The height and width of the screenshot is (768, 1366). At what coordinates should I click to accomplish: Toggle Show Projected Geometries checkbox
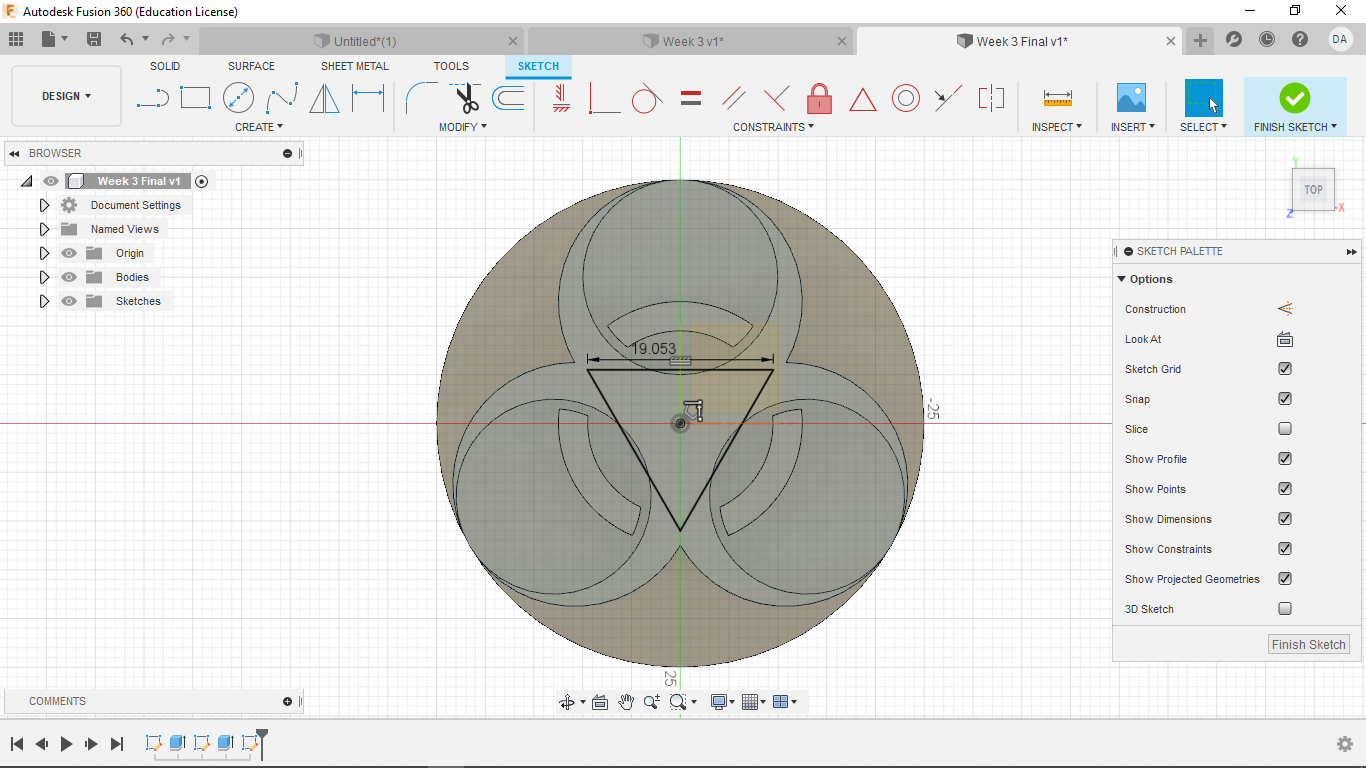tap(1285, 579)
